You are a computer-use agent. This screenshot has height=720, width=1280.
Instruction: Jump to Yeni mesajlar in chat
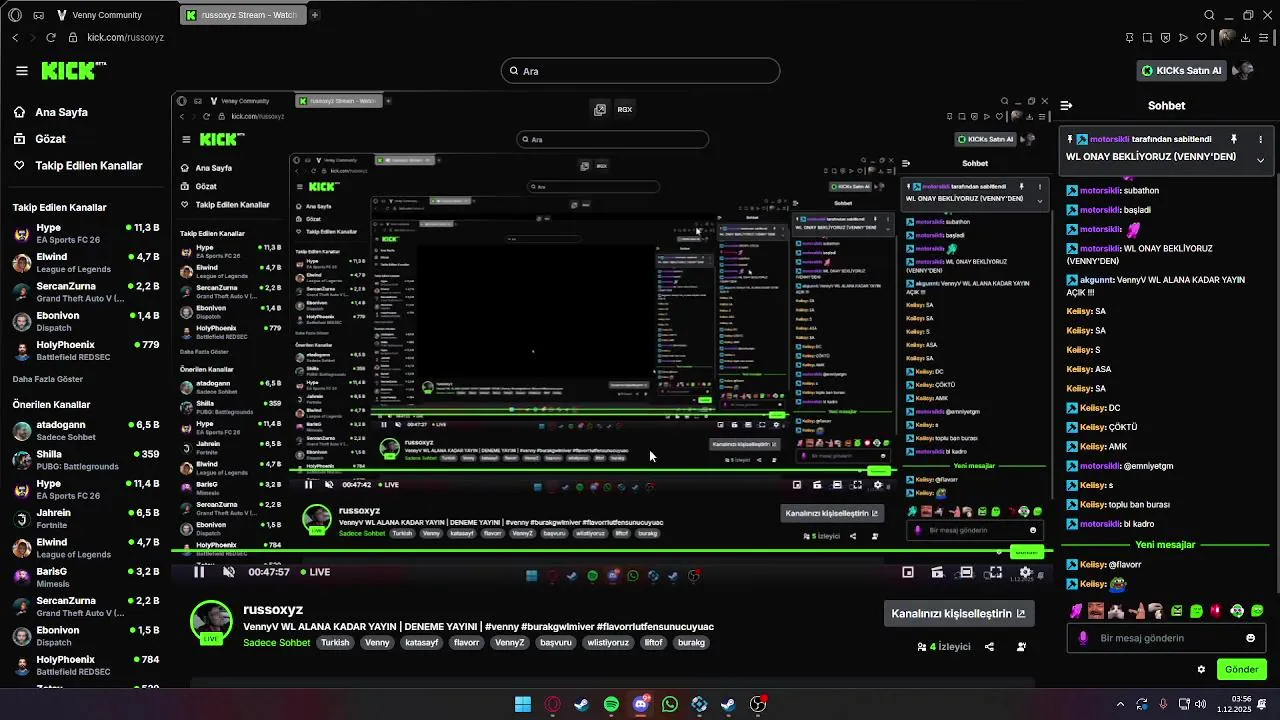point(1165,545)
